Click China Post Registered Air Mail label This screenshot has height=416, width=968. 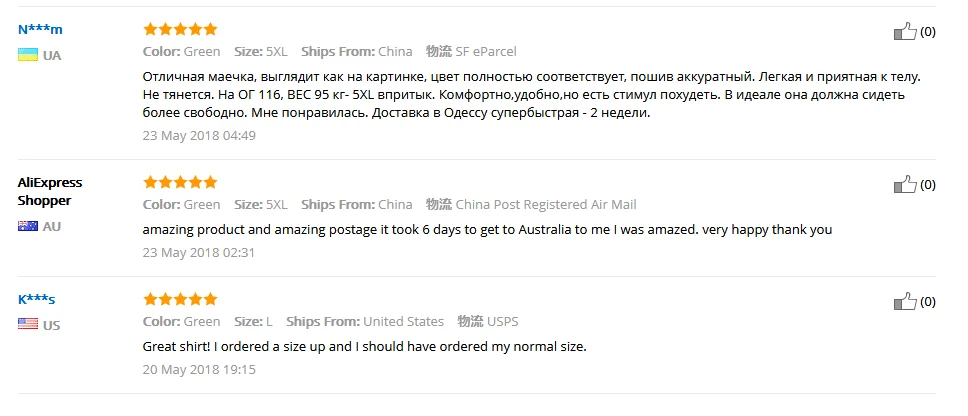[x=546, y=205]
